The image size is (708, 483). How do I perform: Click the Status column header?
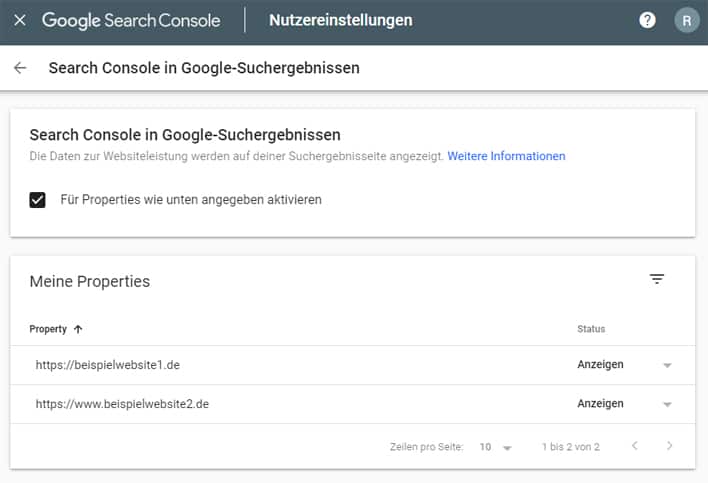click(591, 329)
